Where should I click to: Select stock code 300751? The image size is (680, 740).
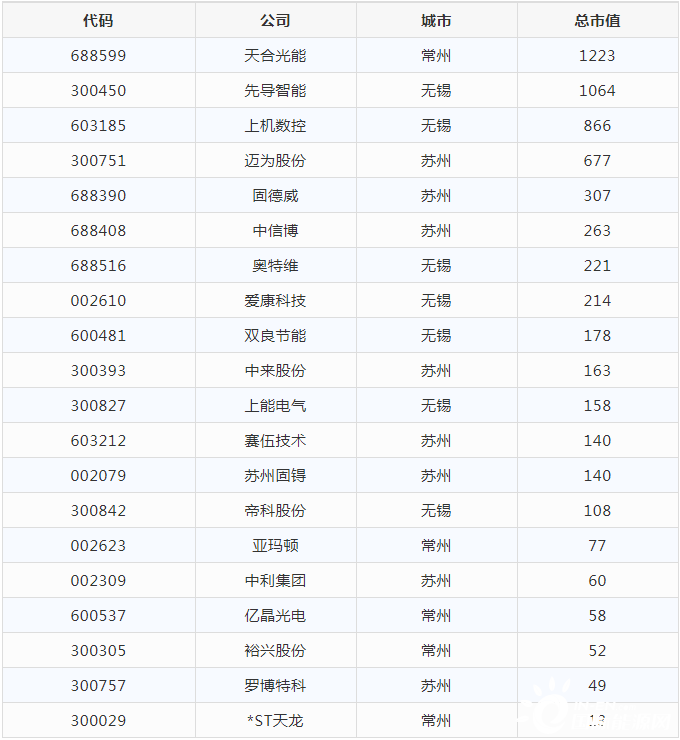click(98, 160)
